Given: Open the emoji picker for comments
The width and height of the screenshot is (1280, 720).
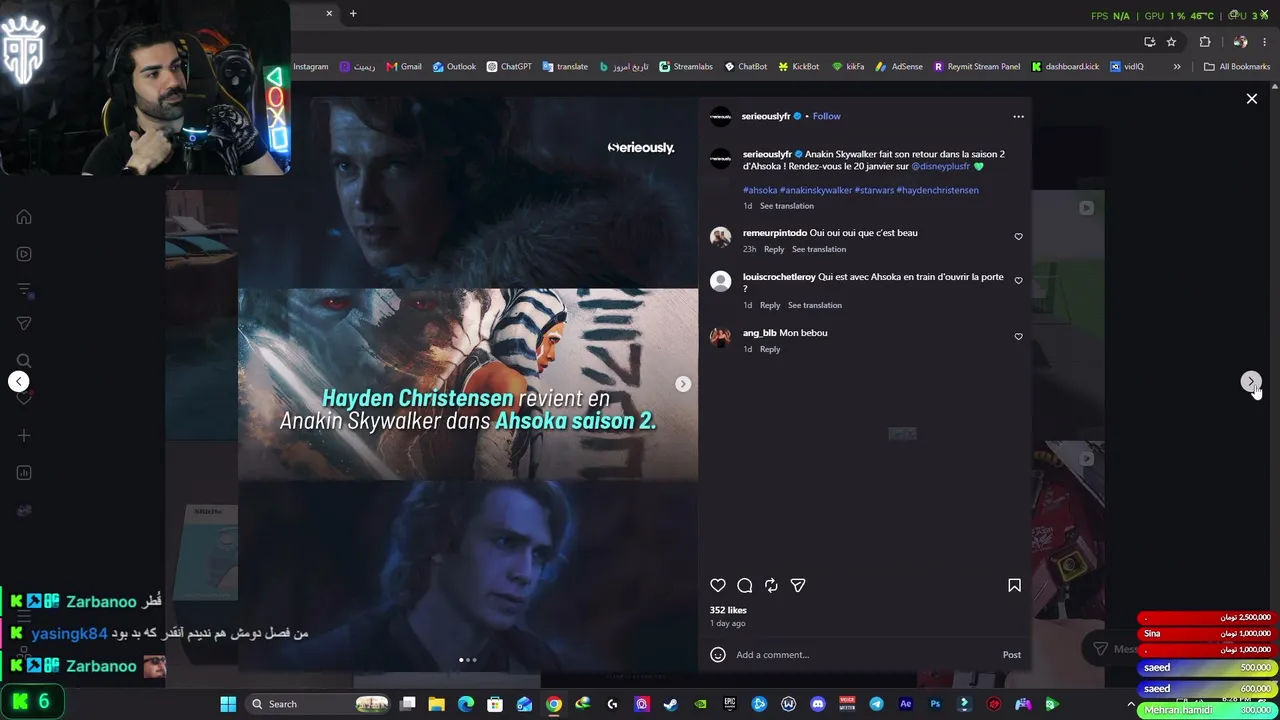Looking at the screenshot, I should tap(717, 655).
